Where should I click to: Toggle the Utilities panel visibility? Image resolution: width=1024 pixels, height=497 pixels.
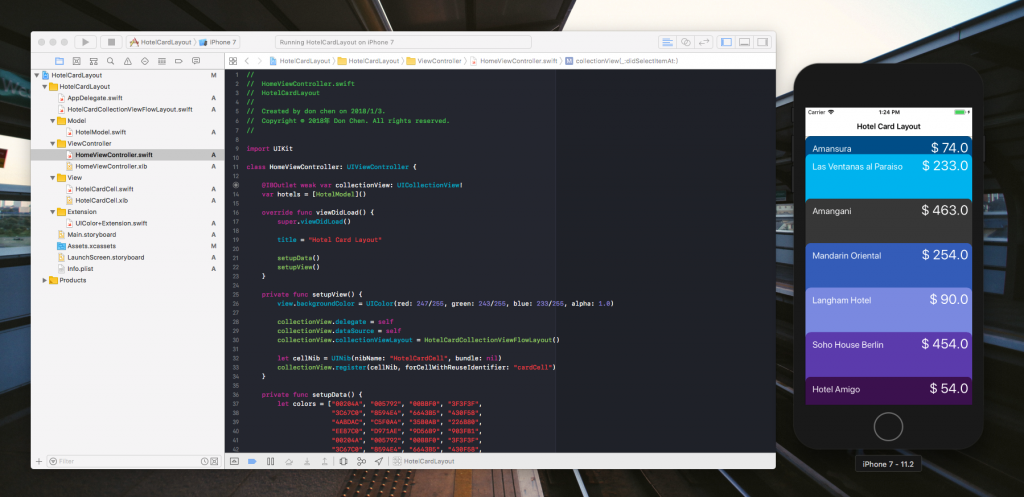pyautogui.click(x=762, y=42)
